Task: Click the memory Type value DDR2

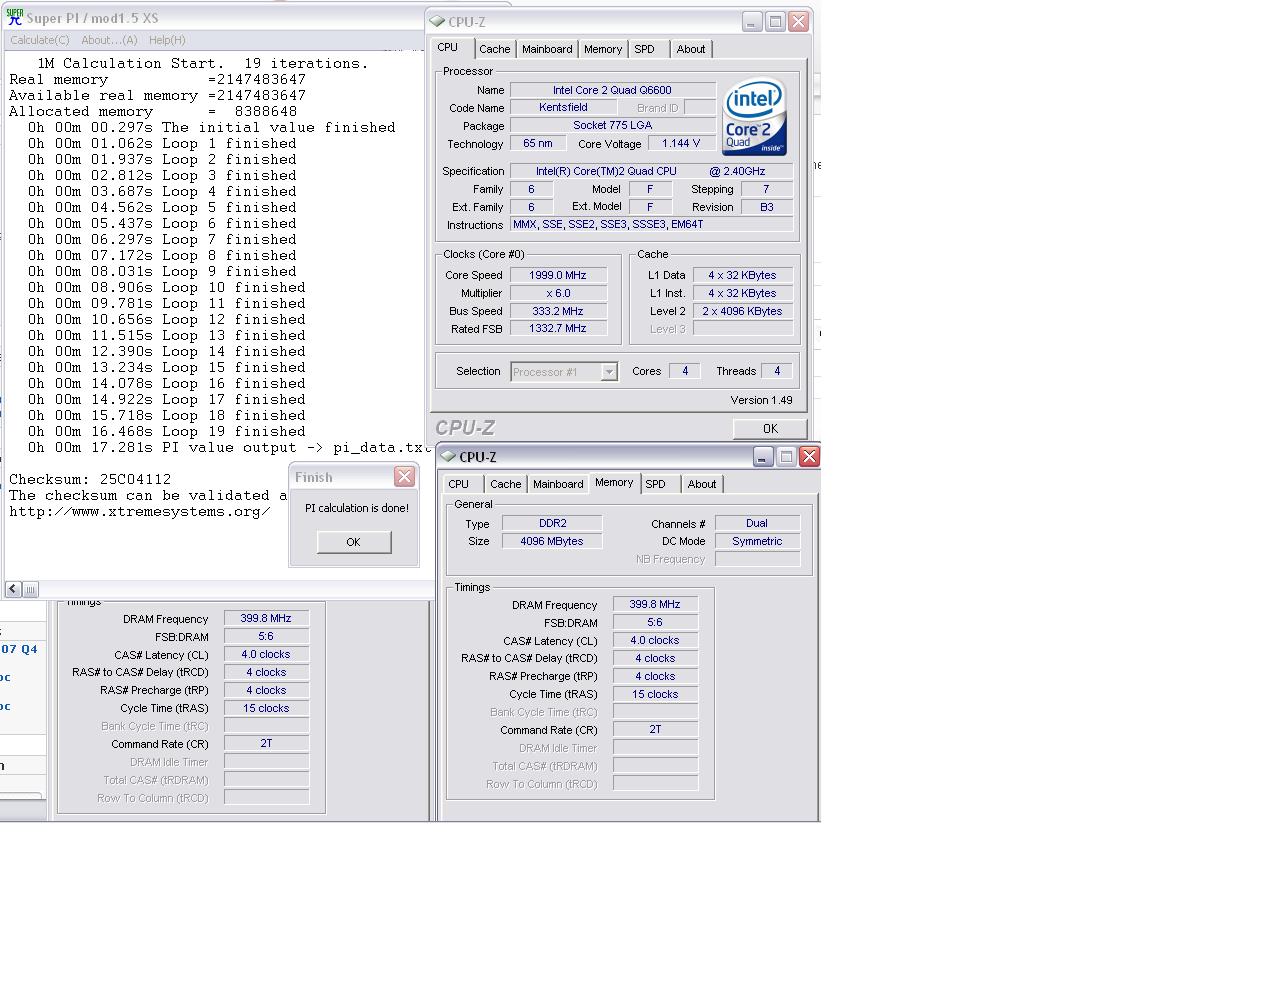Action: point(551,523)
